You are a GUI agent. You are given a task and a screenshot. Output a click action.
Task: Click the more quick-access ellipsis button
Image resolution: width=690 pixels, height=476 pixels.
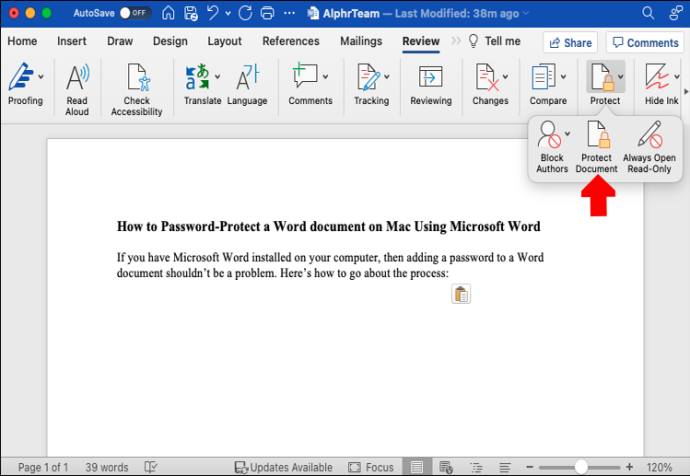pyautogui.click(x=289, y=13)
